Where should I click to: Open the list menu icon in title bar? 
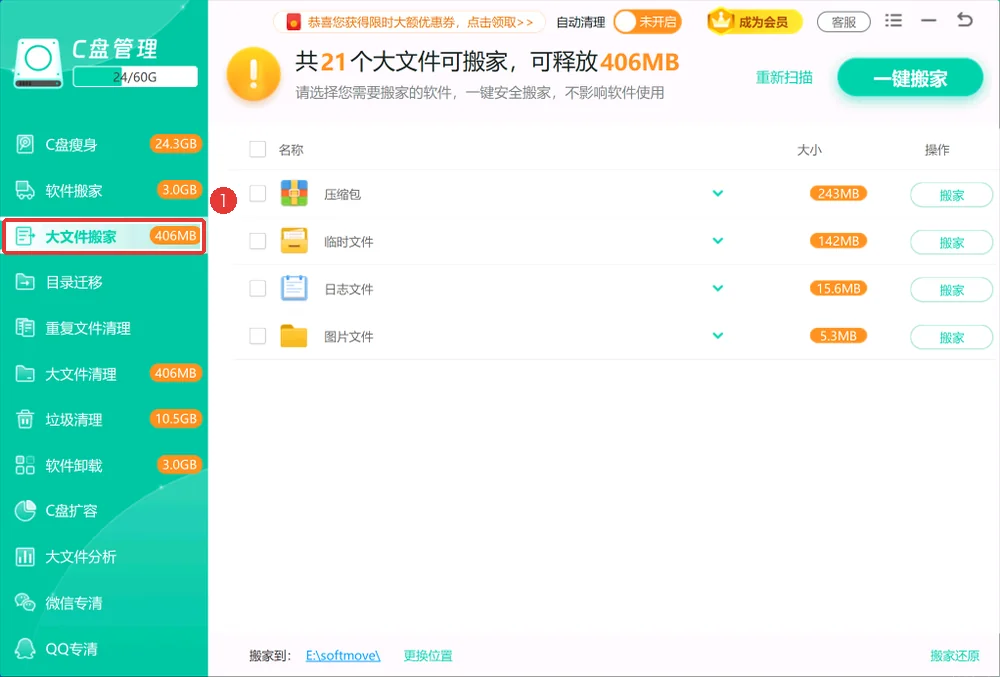893,20
